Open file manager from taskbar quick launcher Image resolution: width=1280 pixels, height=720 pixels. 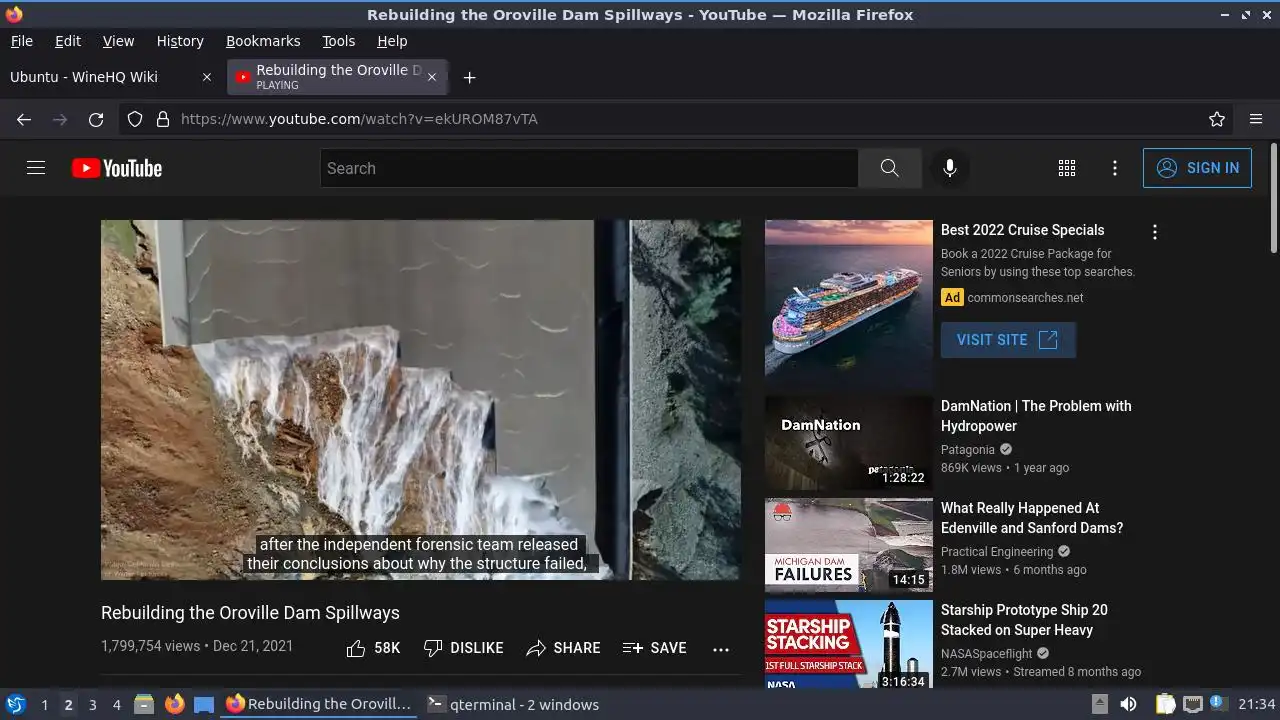click(144, 704)
